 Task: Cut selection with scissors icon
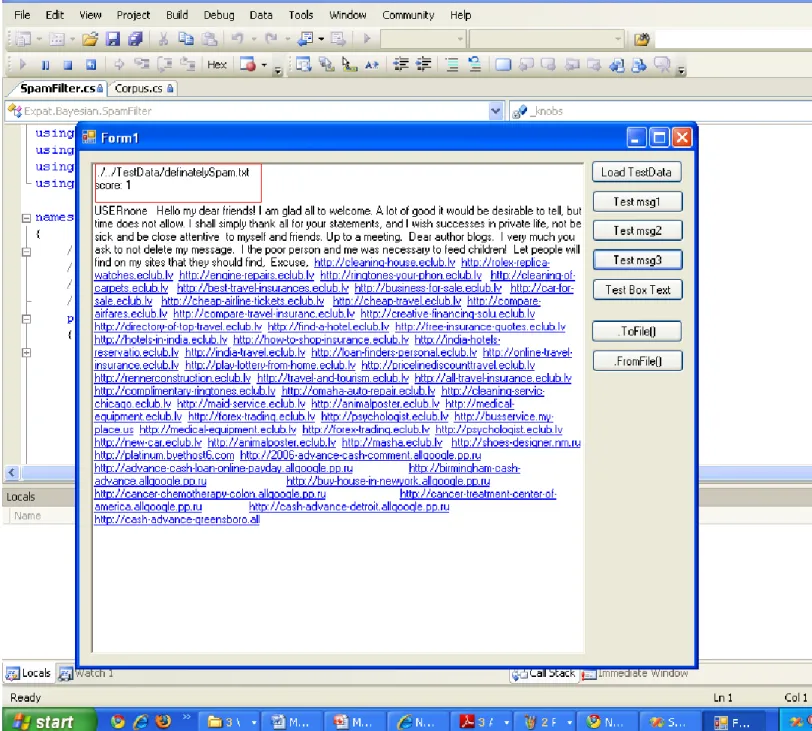point(163,39)
